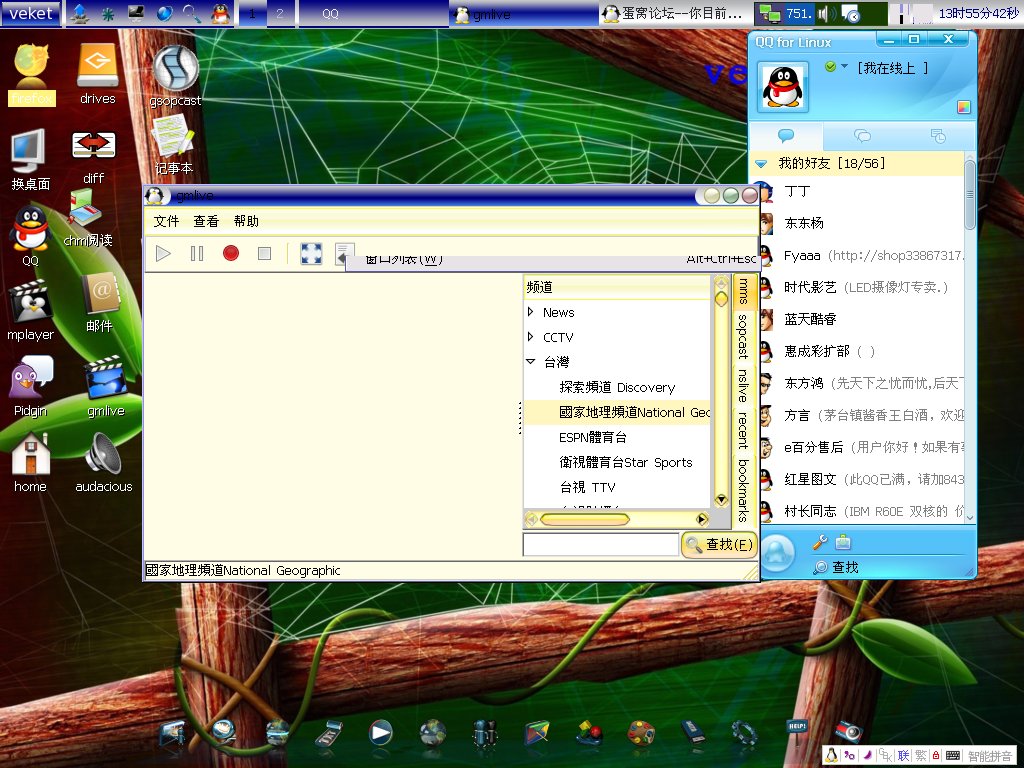Click QQ 查找 find-contacts button
Screen dimensions: 1024x768
(x=835, y=568)
